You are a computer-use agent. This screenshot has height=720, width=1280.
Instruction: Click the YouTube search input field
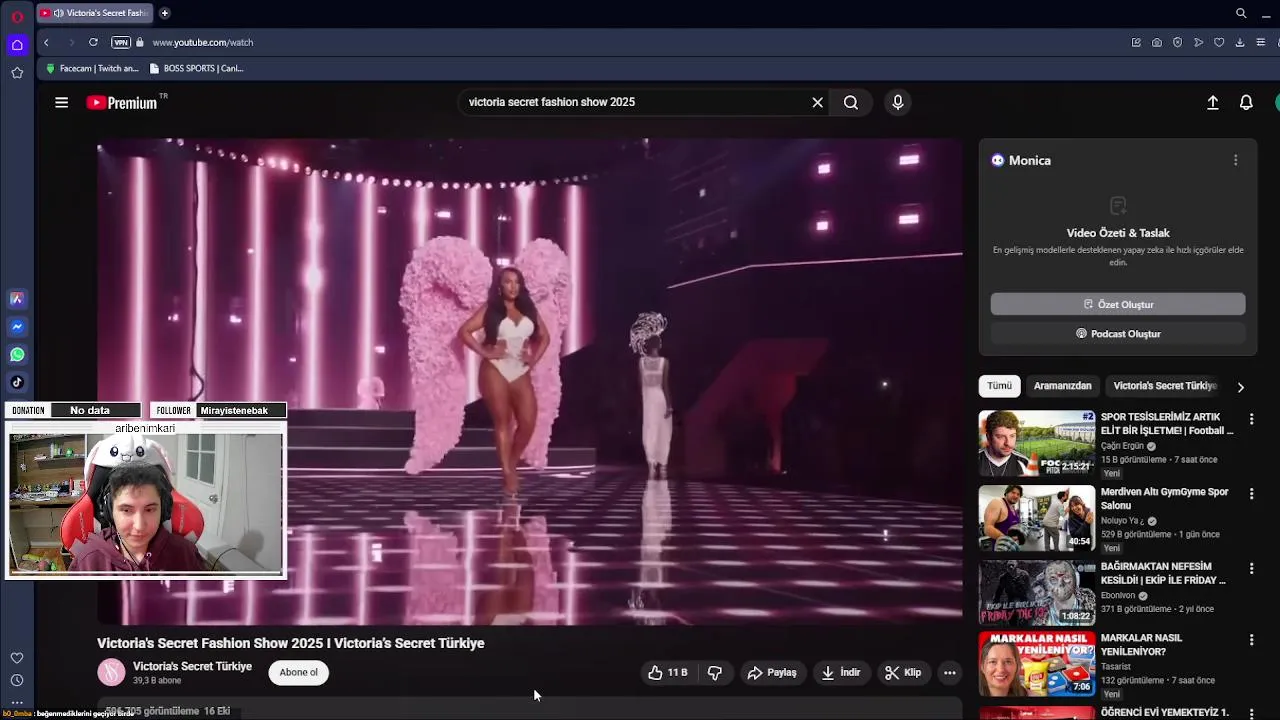[x=636, y=102]
